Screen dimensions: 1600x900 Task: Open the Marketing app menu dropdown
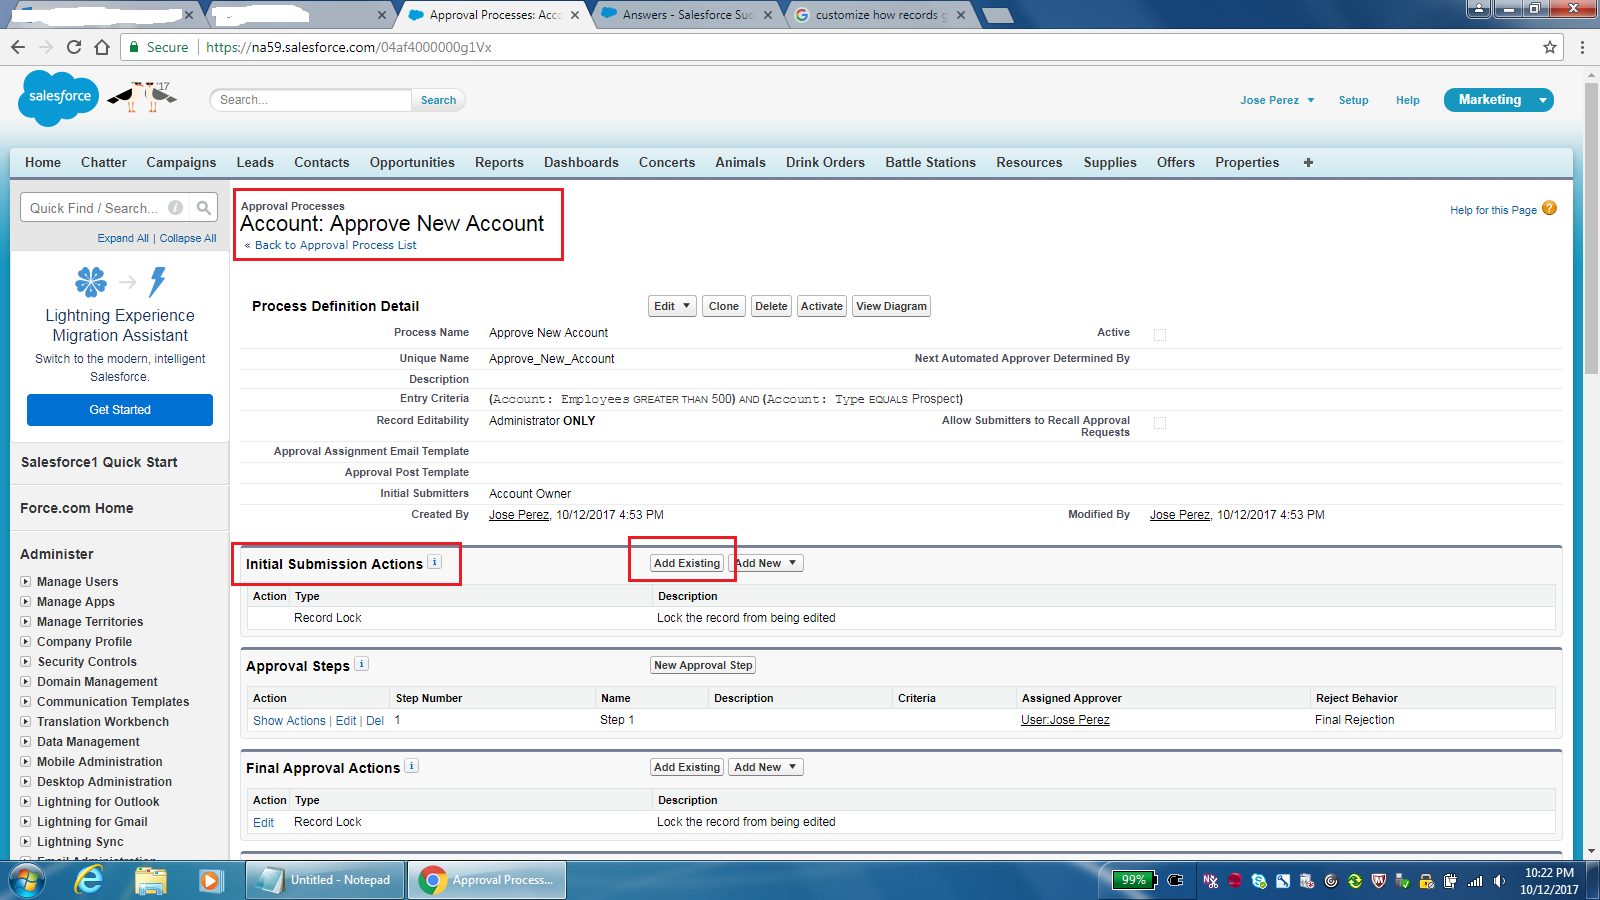point(1543,100)
